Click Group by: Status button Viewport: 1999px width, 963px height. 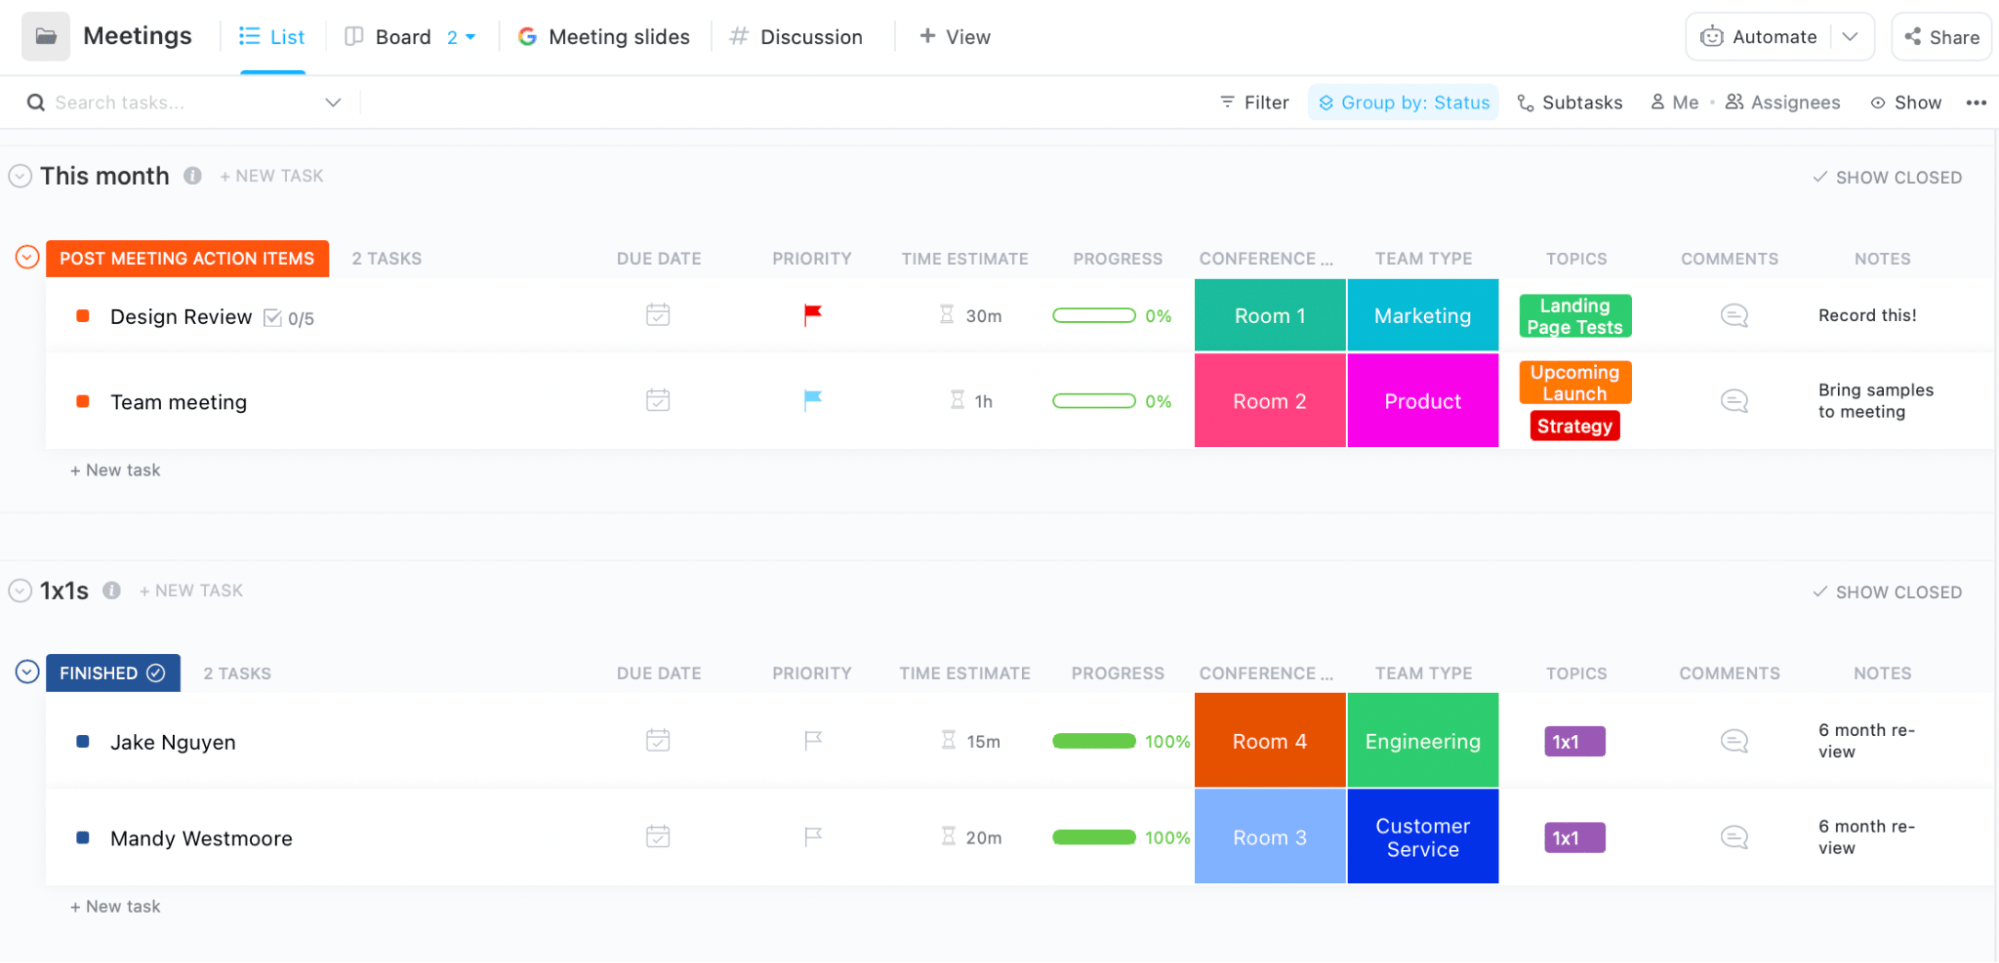pyautogui.click(x=1403, y=103)
